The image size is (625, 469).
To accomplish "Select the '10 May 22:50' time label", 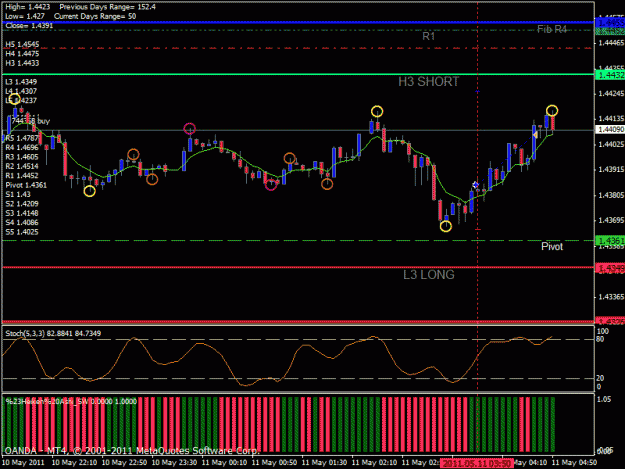I will click(124, 463).
